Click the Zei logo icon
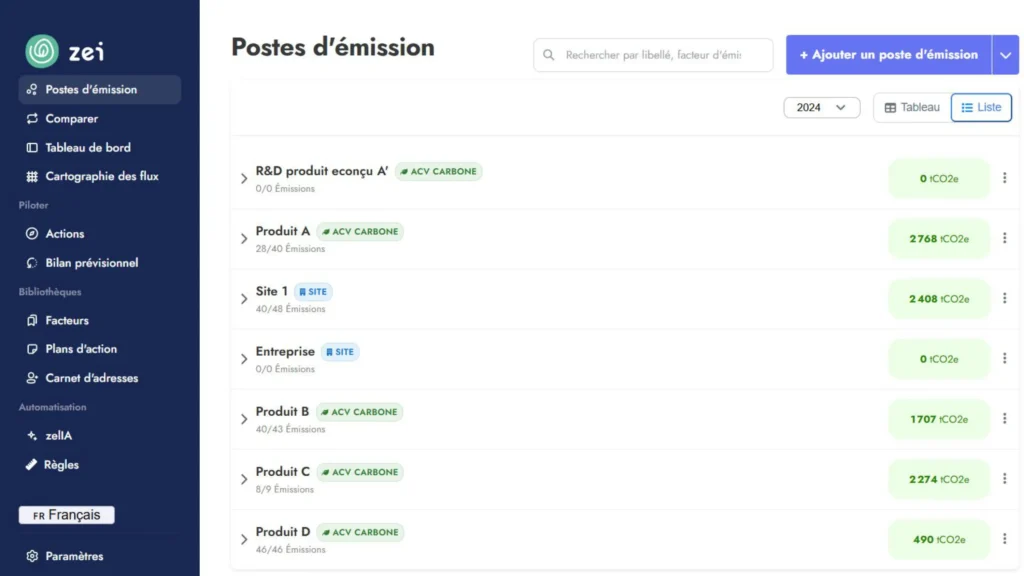 point(42,51)
